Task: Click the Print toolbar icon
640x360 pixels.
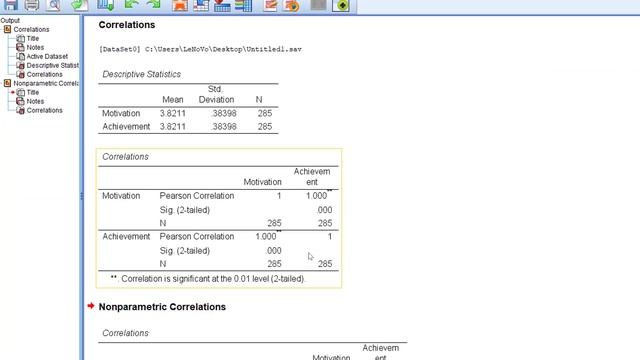Action: (31, 5)
